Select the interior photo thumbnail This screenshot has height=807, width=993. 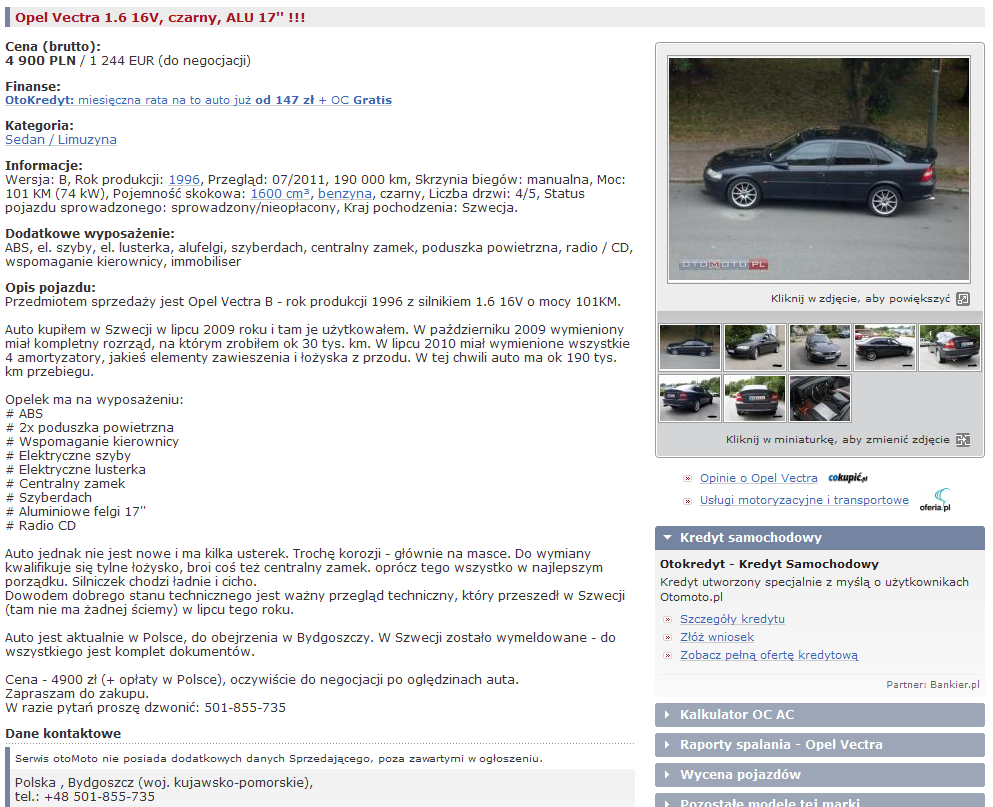(x=819, y=398)
